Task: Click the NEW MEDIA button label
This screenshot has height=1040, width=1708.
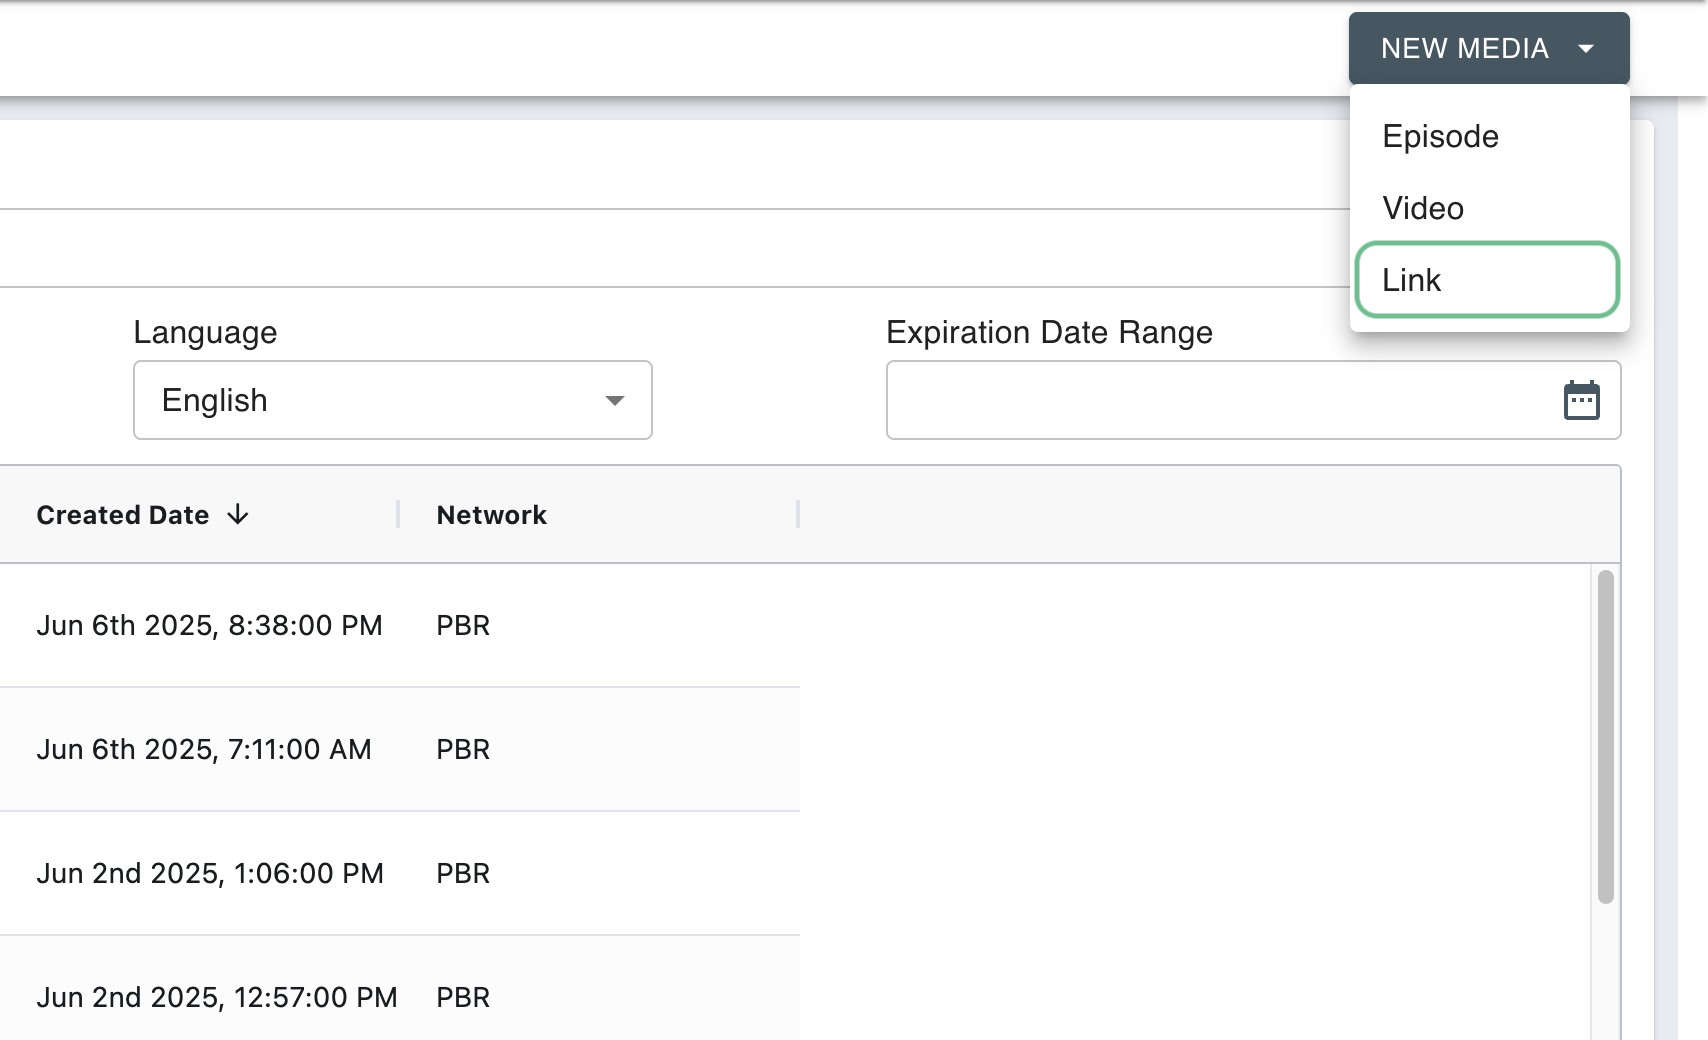Action: point(1464,48)
